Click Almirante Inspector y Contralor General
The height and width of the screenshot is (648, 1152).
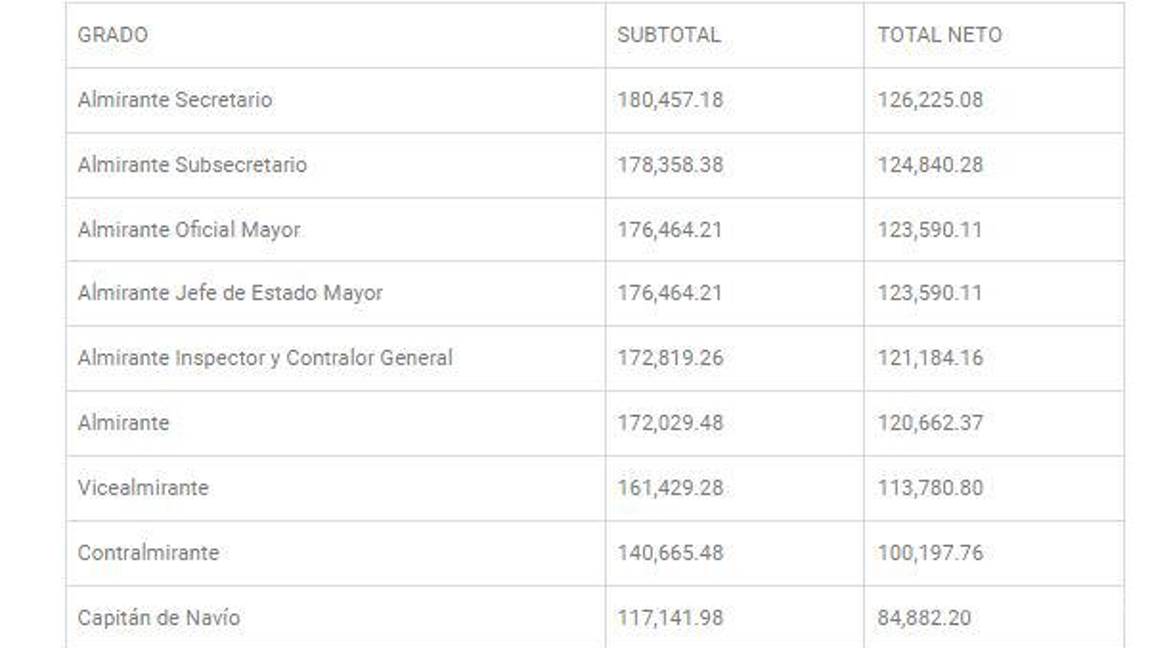click(x=265, y=358)
